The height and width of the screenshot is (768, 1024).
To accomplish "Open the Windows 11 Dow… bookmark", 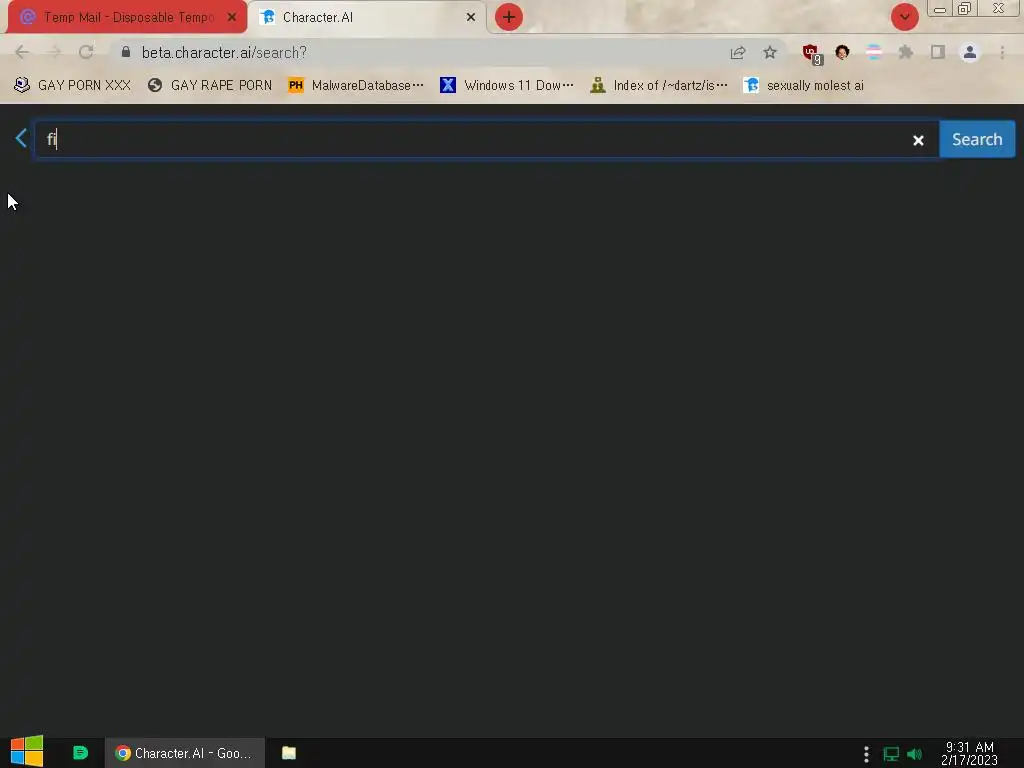I will point(507,85).
